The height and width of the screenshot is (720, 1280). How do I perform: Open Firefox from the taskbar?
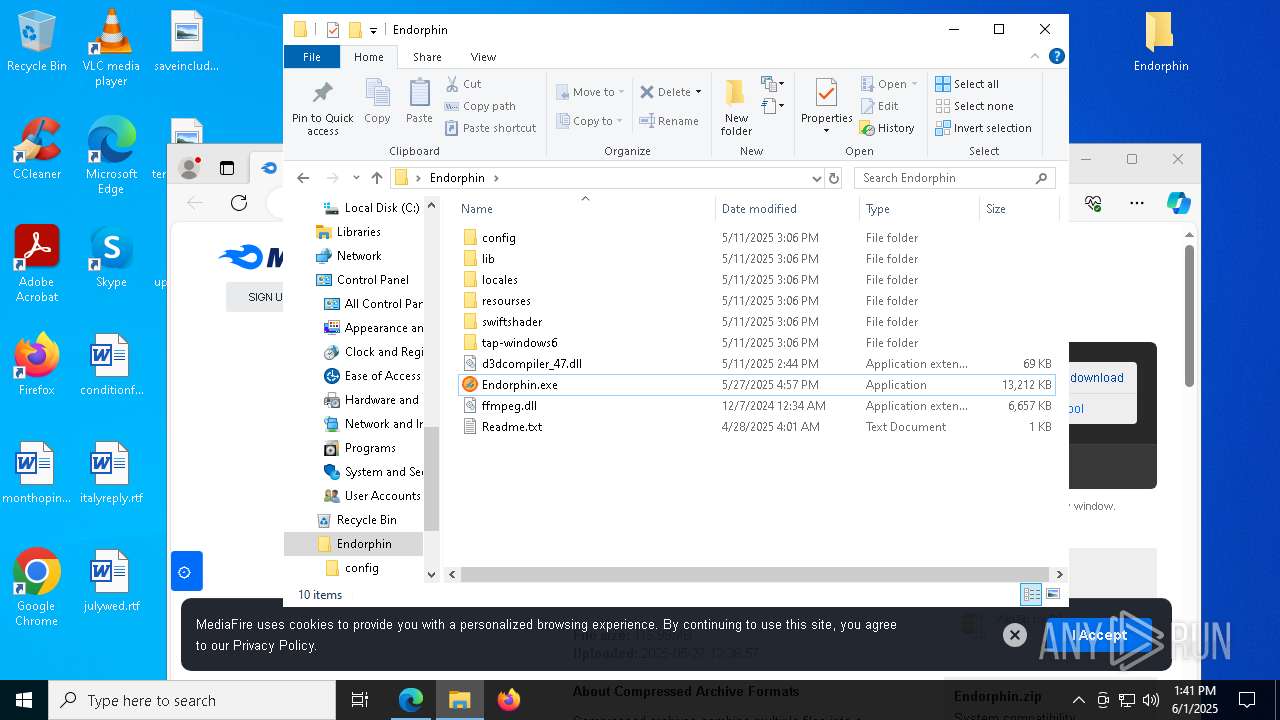(x=509, y=700)
